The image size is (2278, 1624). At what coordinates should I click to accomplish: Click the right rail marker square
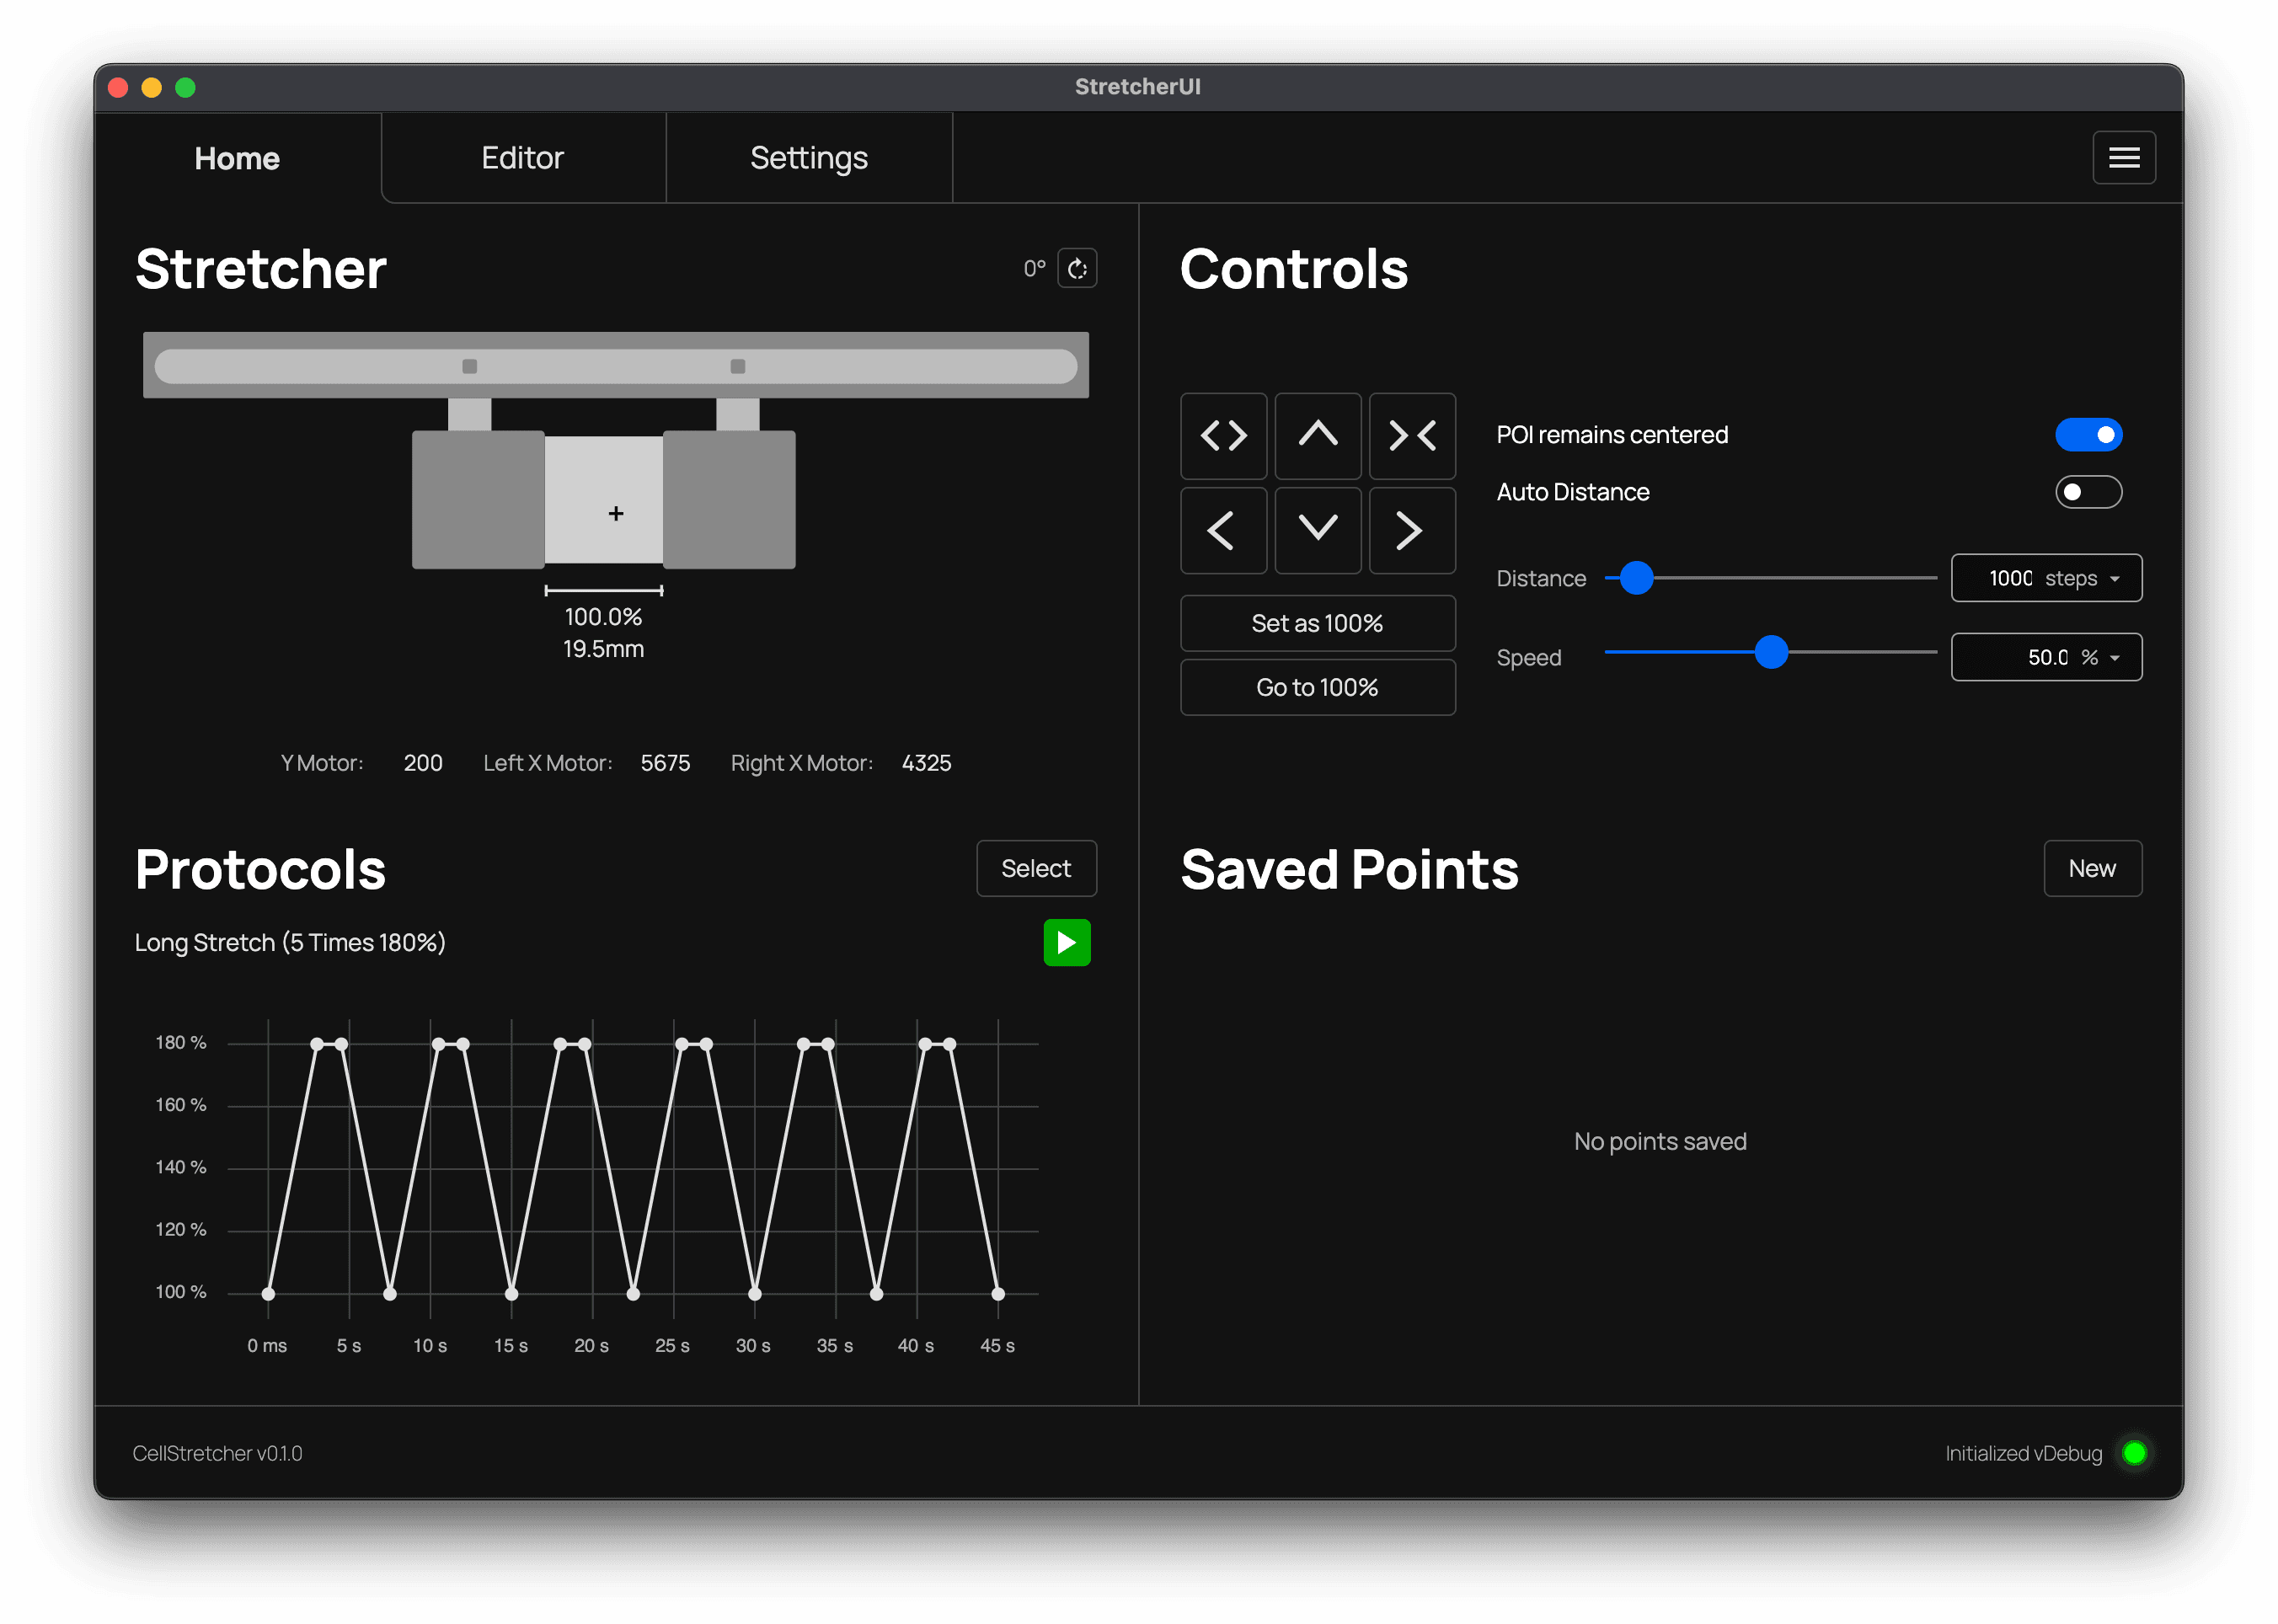point(737,366)
